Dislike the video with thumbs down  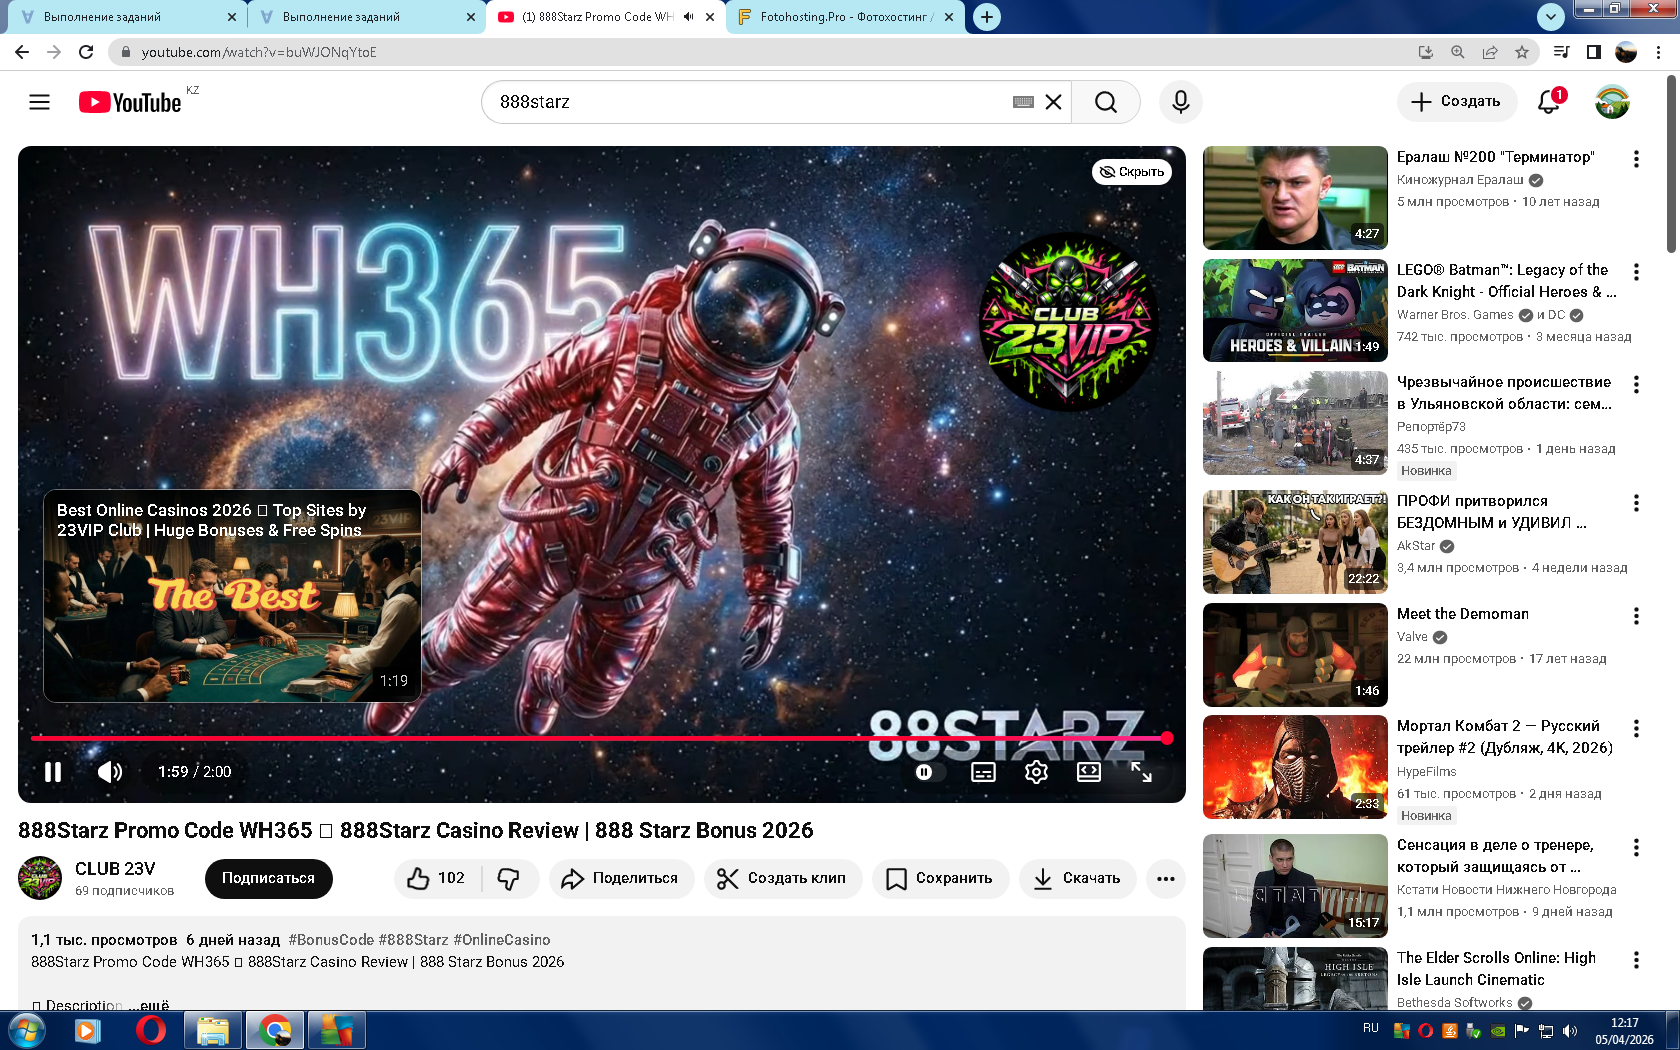[x=509, y=878]
